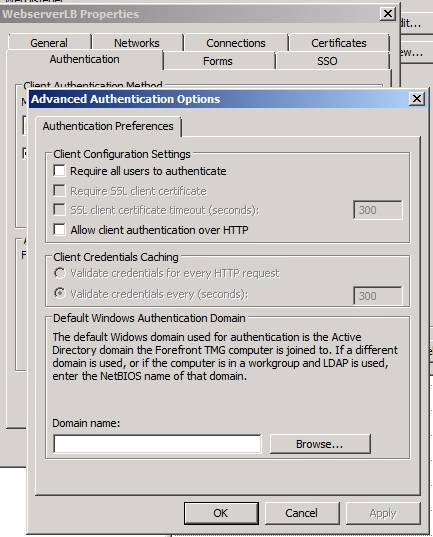This screenshot has width=433, height=537.
Task: Open the SSO tab
Action: (327, 61)
